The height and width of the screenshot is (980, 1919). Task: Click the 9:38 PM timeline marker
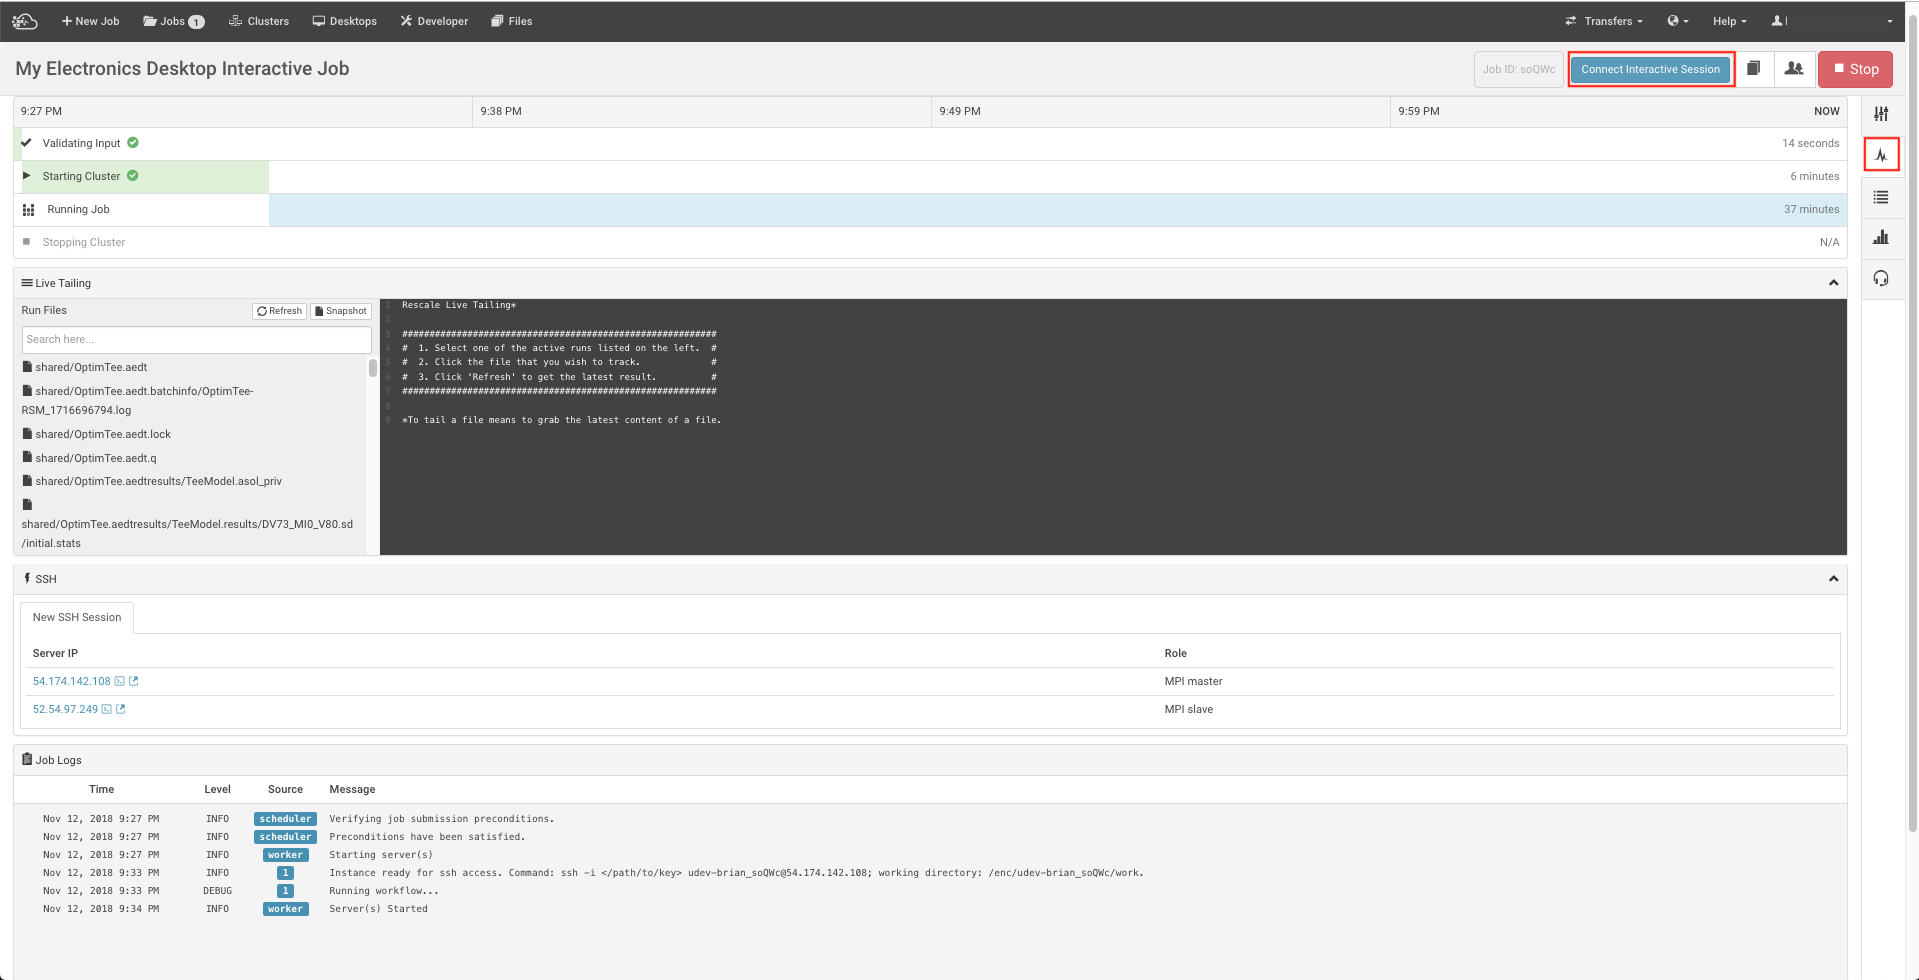click(x=501, y=111)
